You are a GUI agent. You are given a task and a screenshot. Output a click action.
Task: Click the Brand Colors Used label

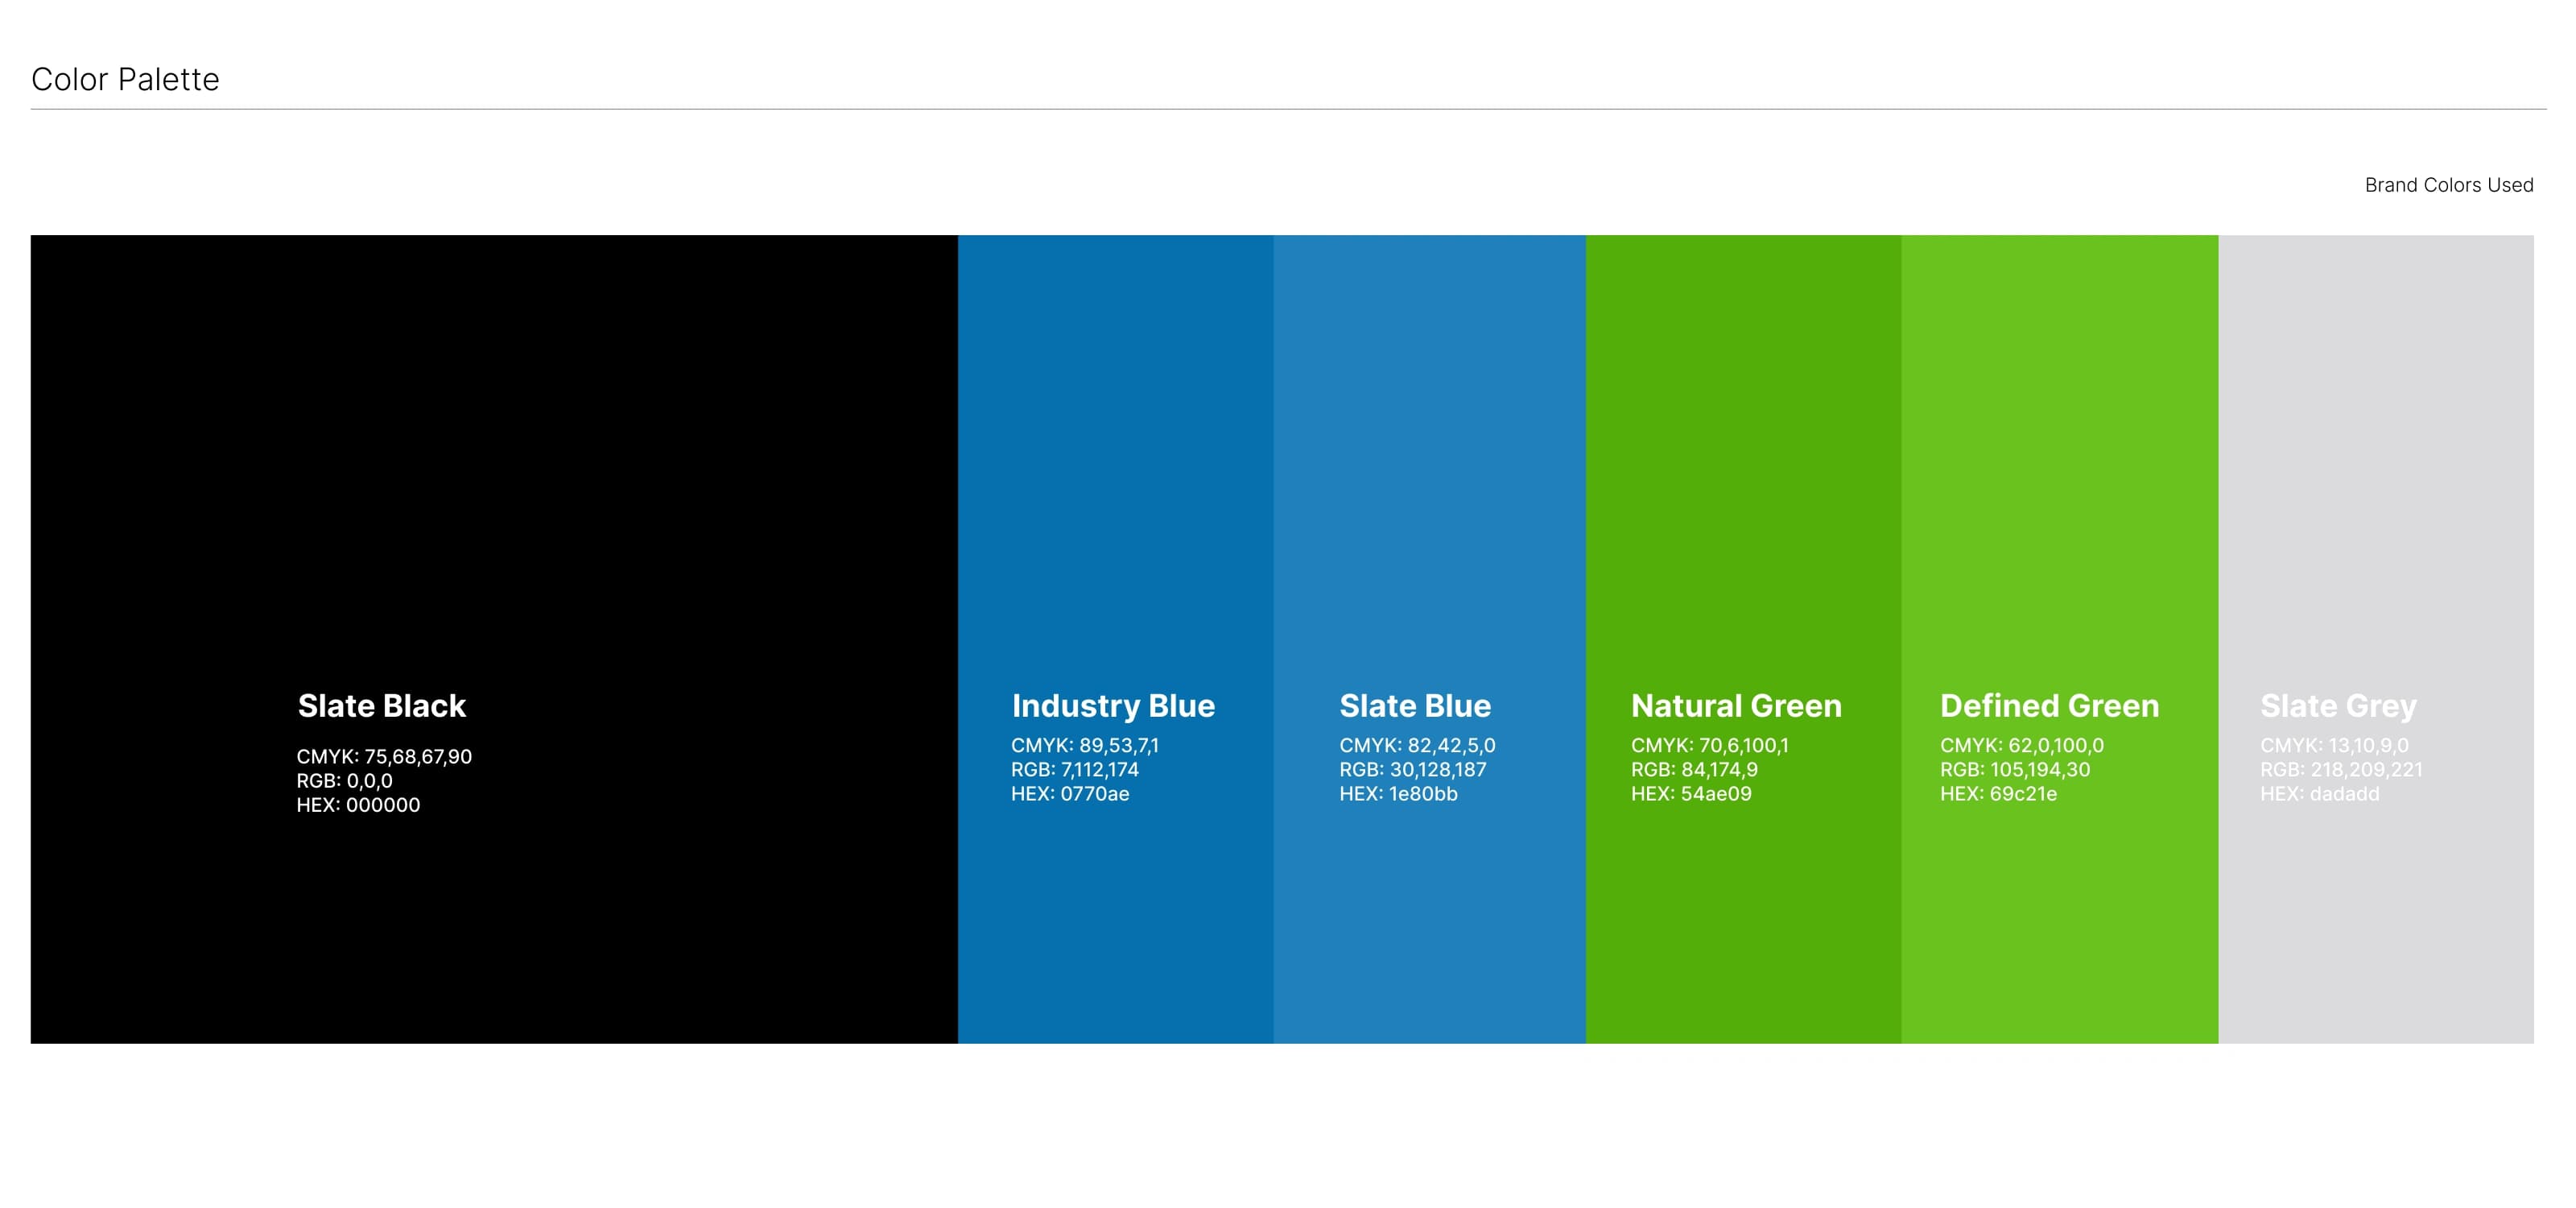coord(2448,185)
